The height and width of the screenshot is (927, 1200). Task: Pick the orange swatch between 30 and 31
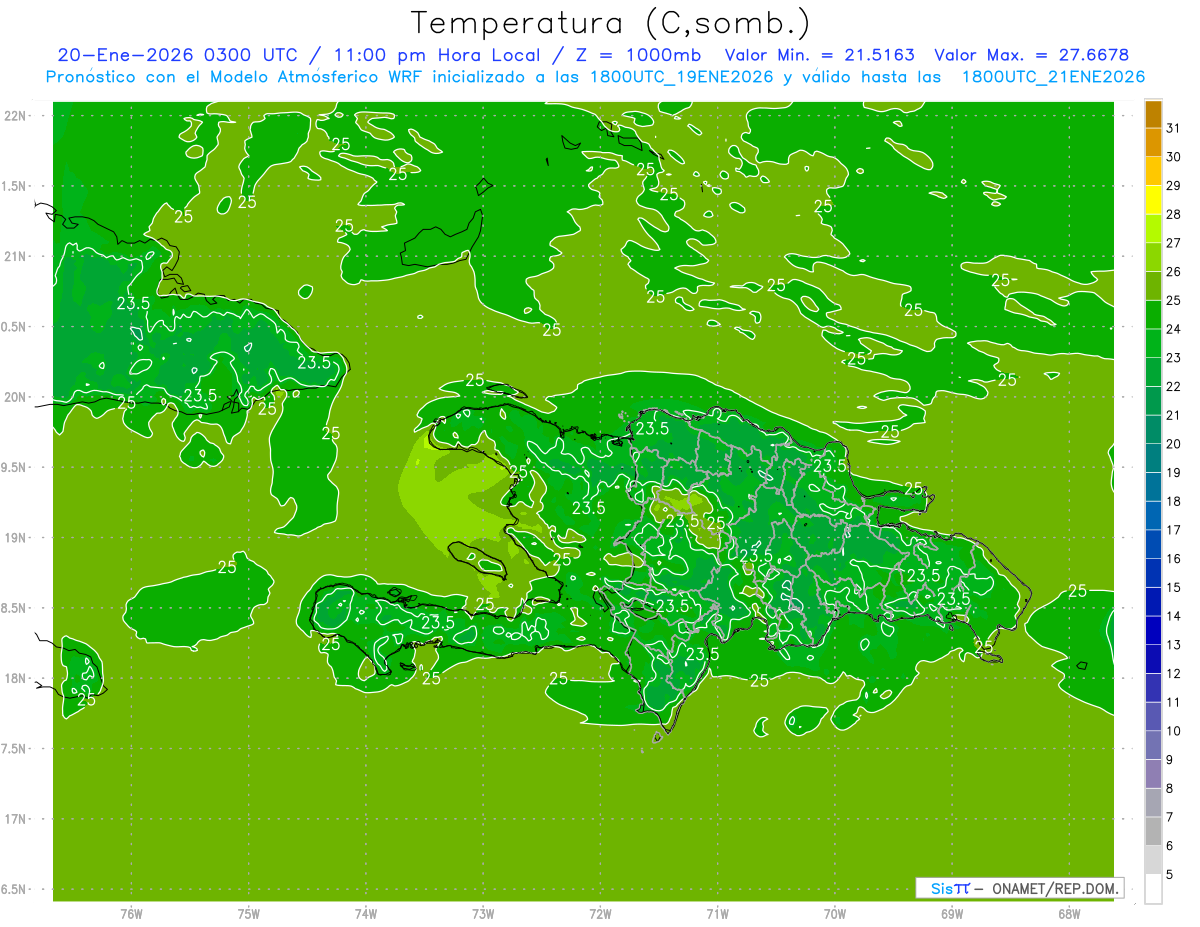(1153, 143)
